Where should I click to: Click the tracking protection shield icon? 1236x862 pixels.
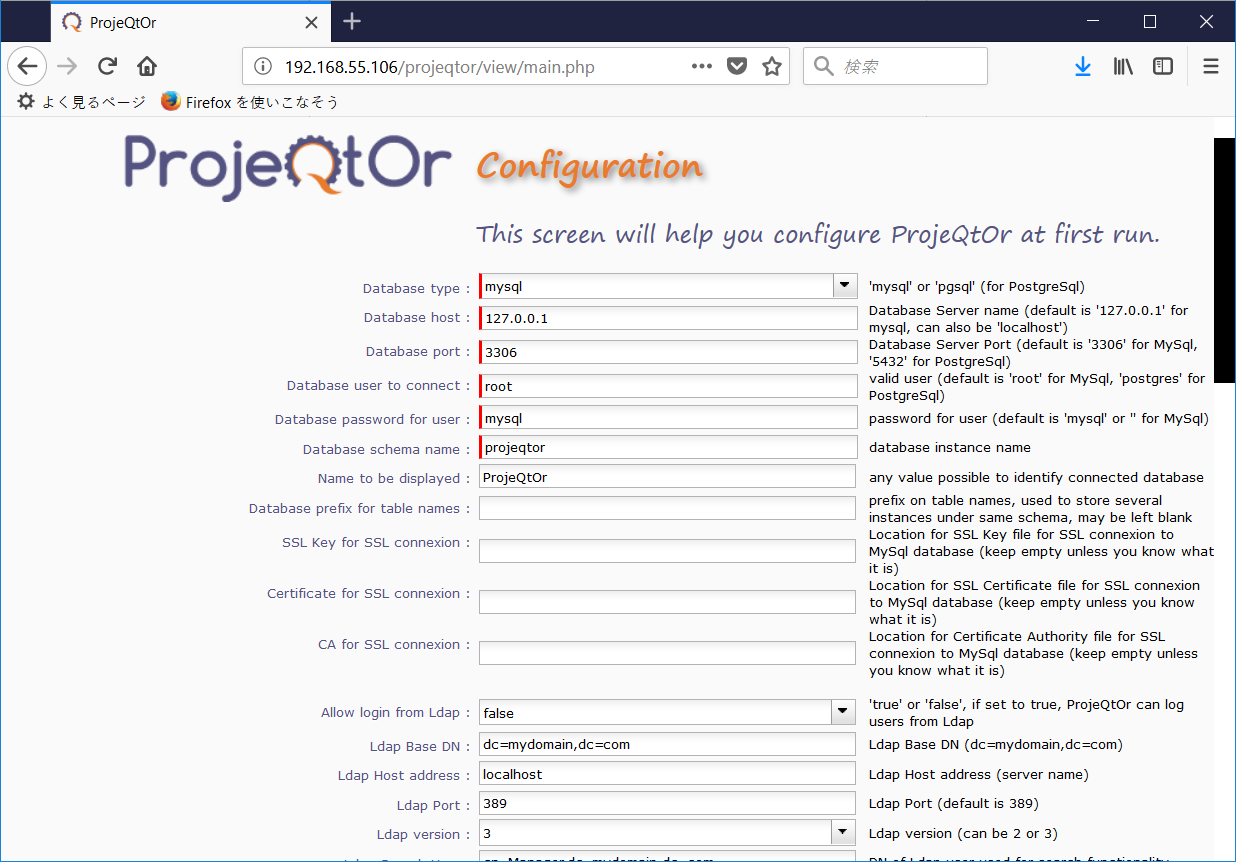737,67
